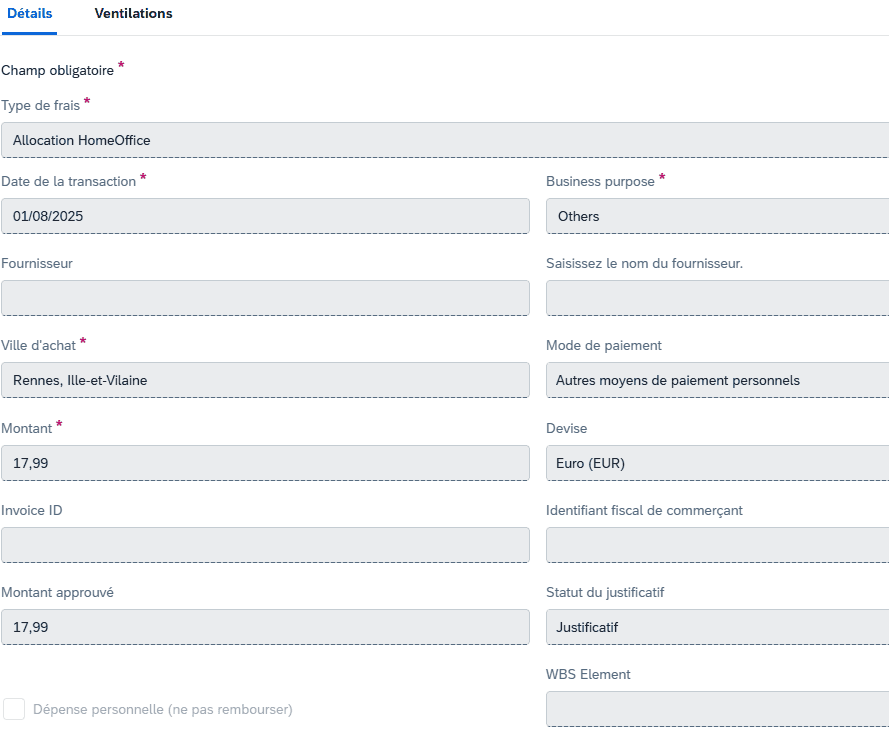Click the Montant approuvé field

tap(265, 627)
